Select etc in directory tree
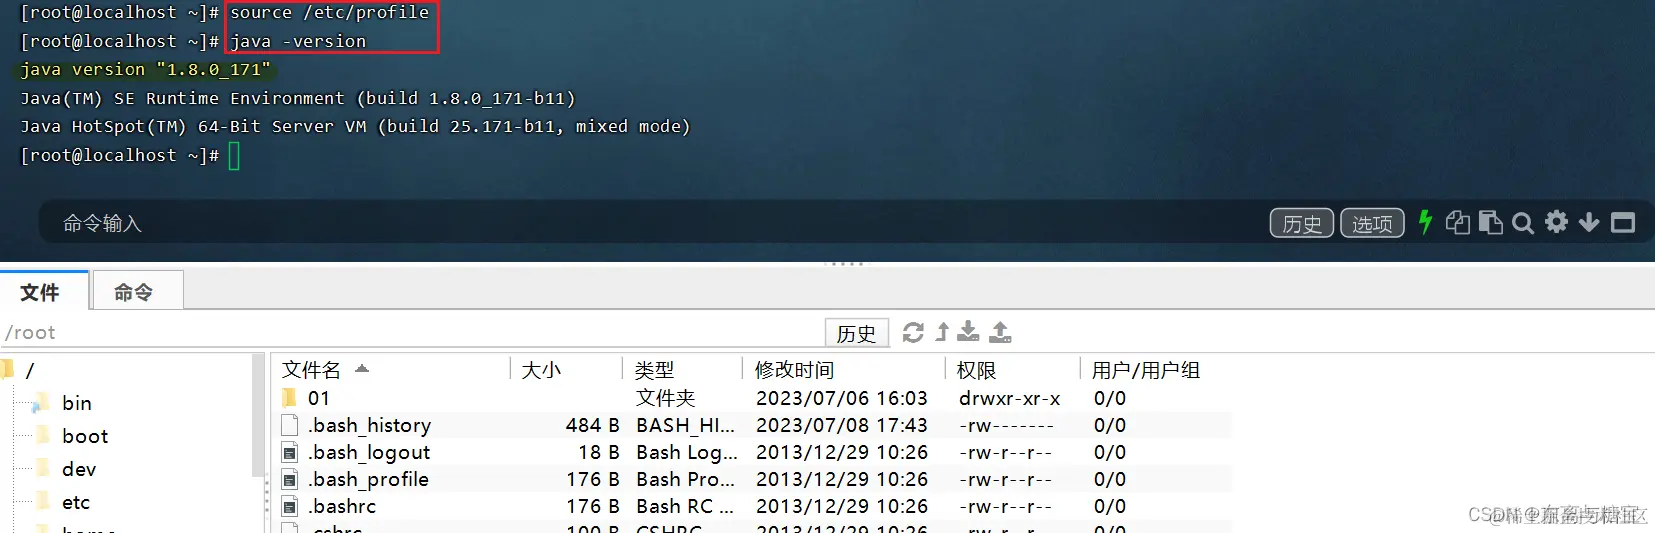The image size is (1655, 533). coord(76,502)
